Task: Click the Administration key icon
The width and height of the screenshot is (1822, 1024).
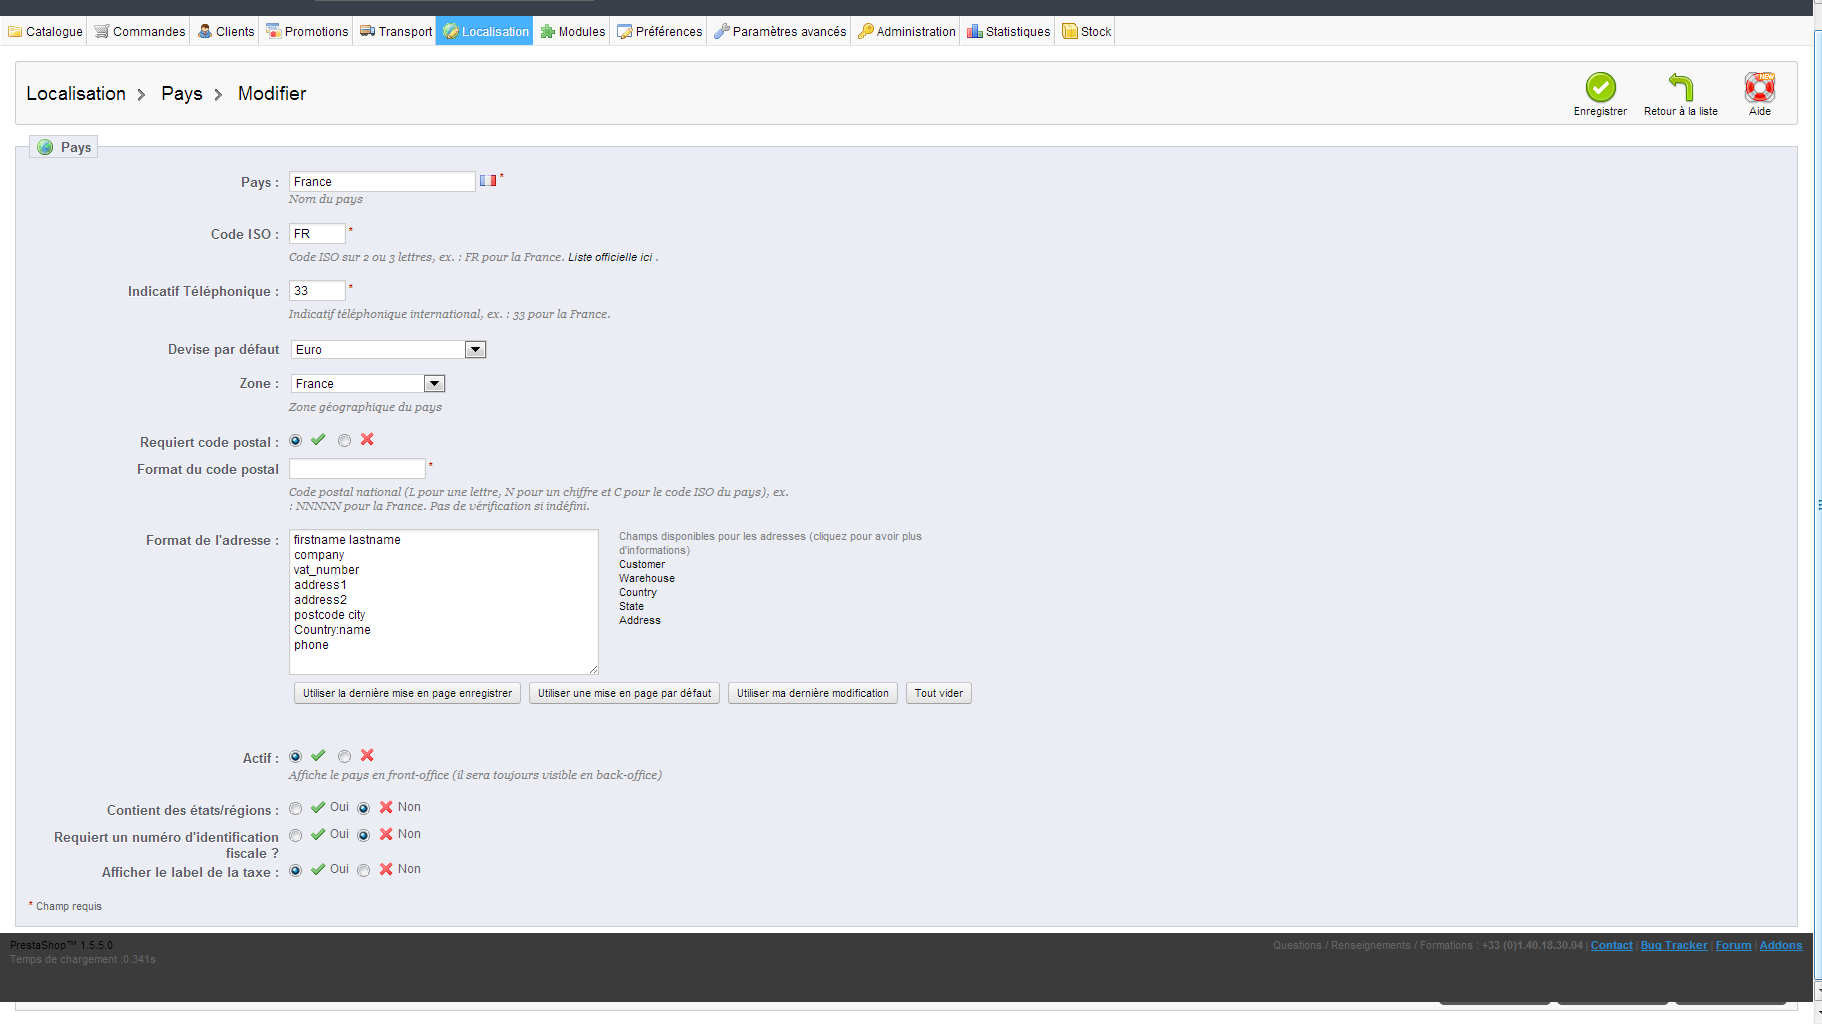Action: click(866, 32)
